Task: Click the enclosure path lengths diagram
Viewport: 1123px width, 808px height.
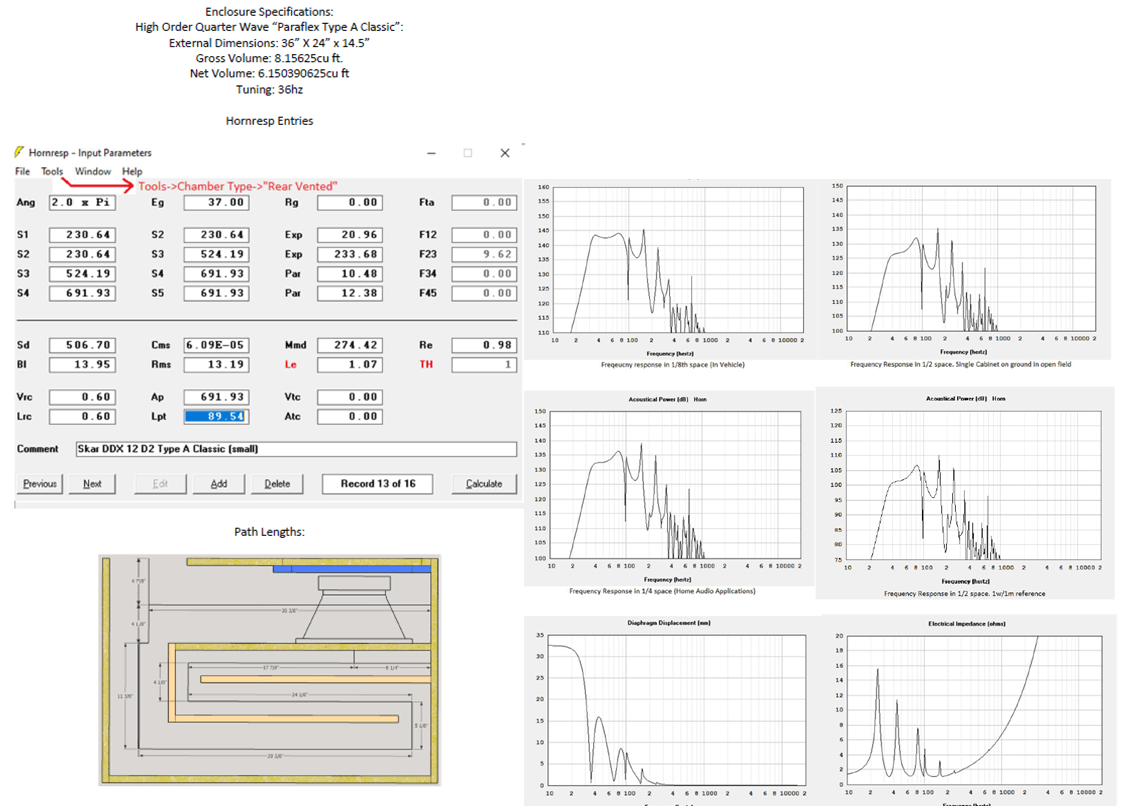Action: pos(269,670)
